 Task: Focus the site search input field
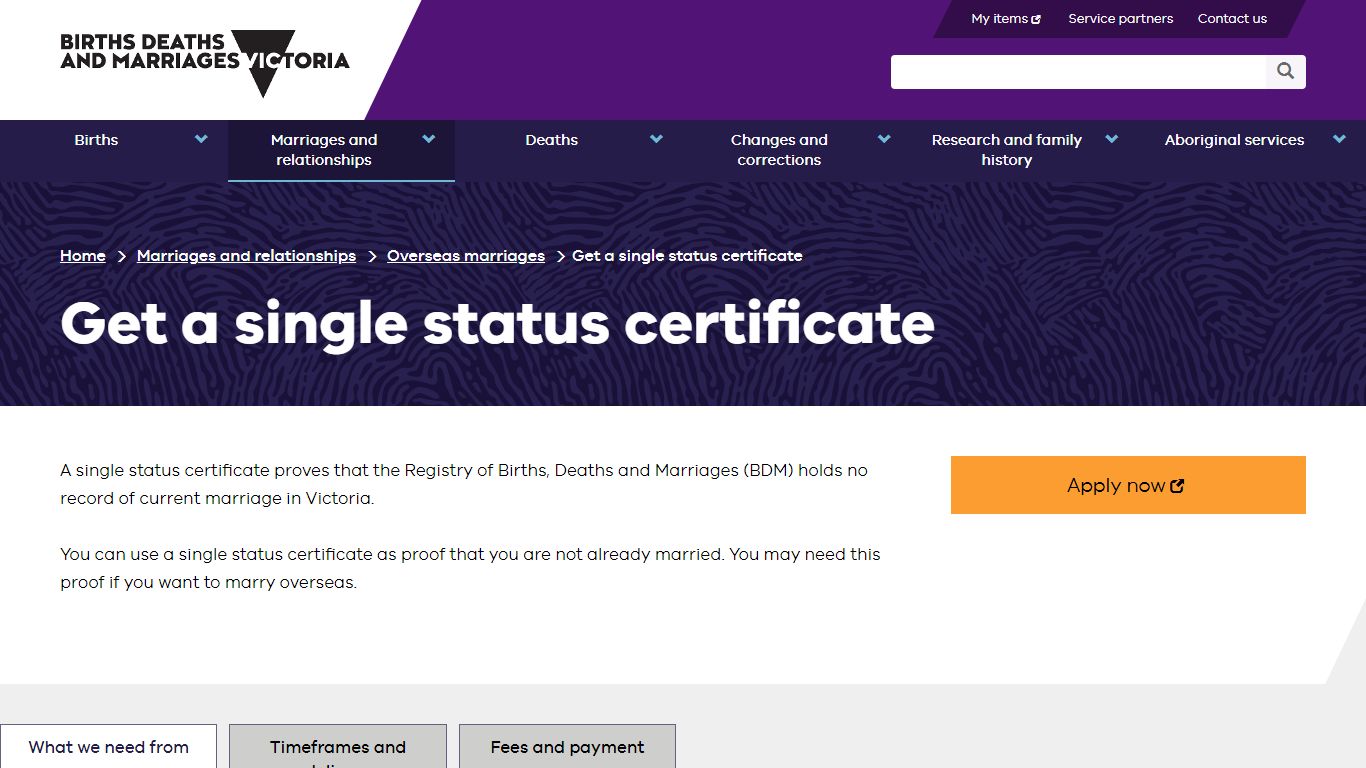1078,72
